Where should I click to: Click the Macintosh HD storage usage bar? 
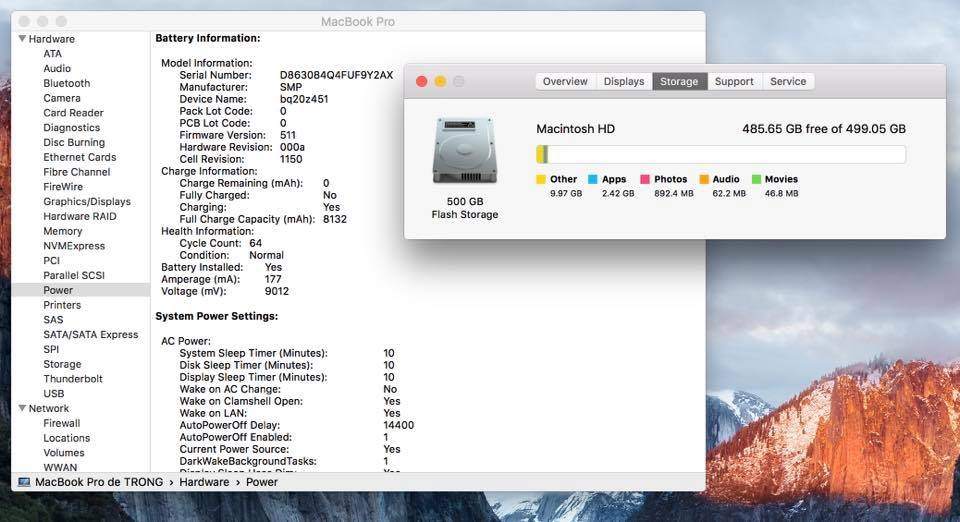pyautogui.click(x=721, y=154)
